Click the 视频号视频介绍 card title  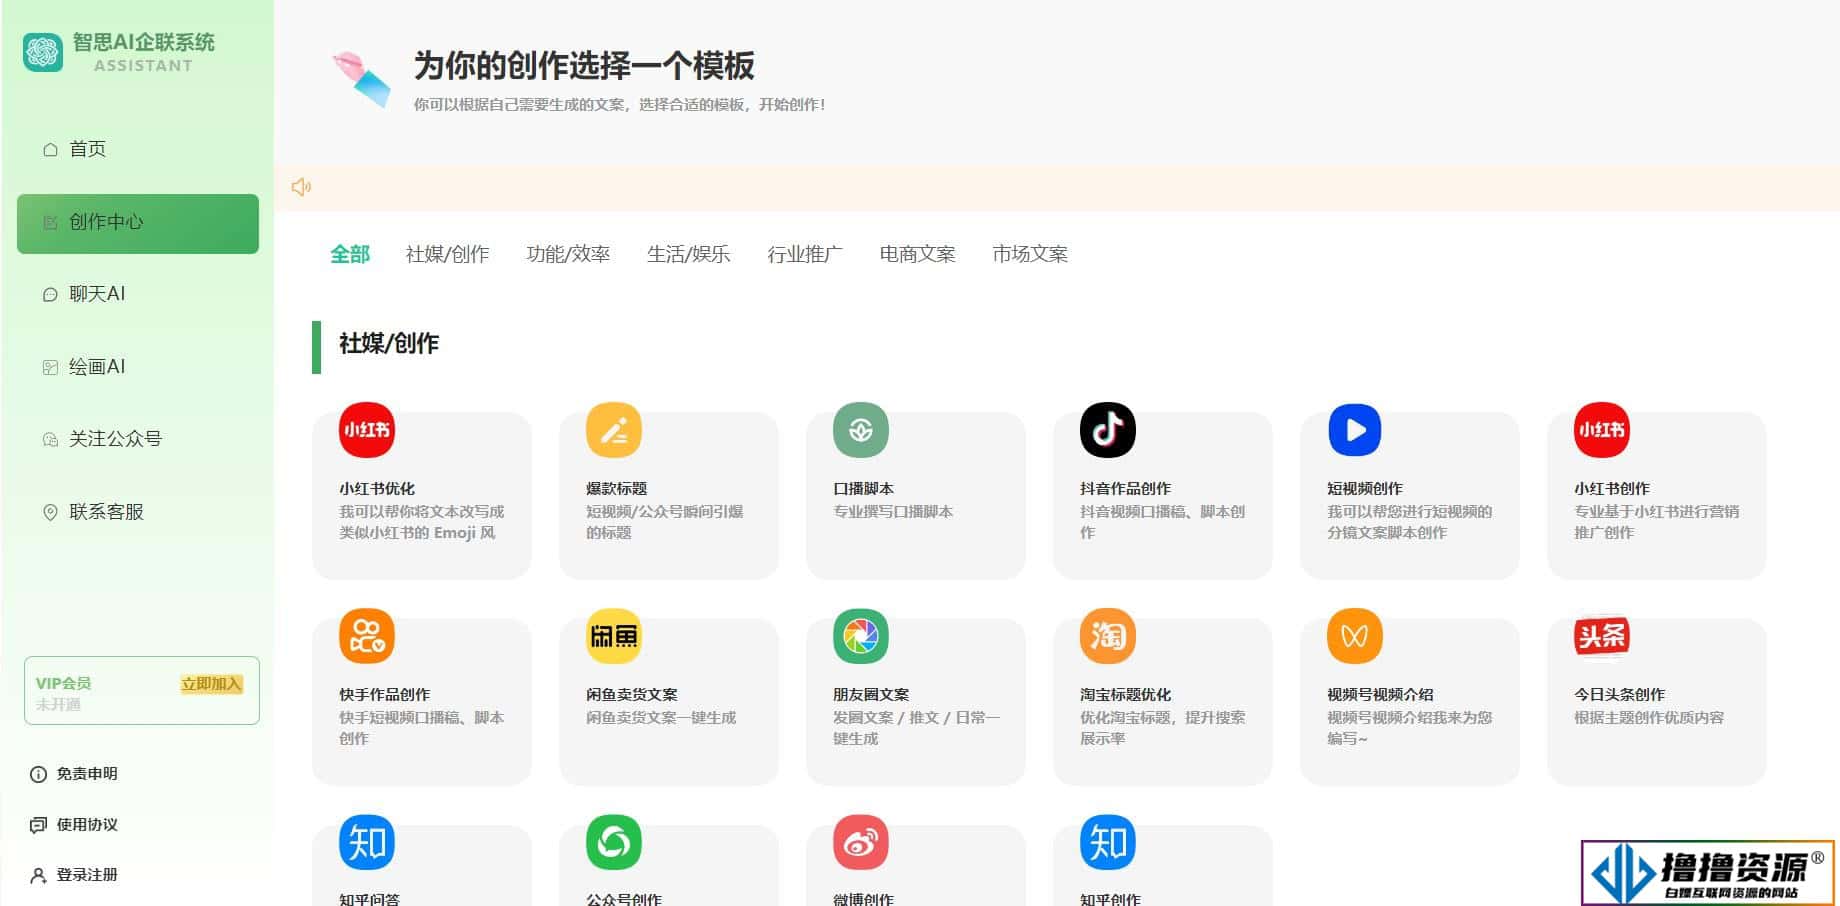point(1380,695)
